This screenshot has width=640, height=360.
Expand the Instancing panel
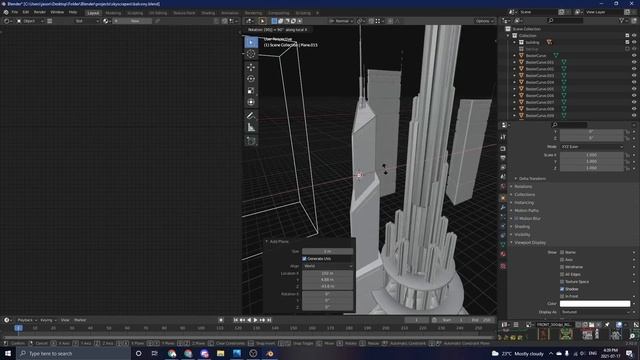coord(524,202)
